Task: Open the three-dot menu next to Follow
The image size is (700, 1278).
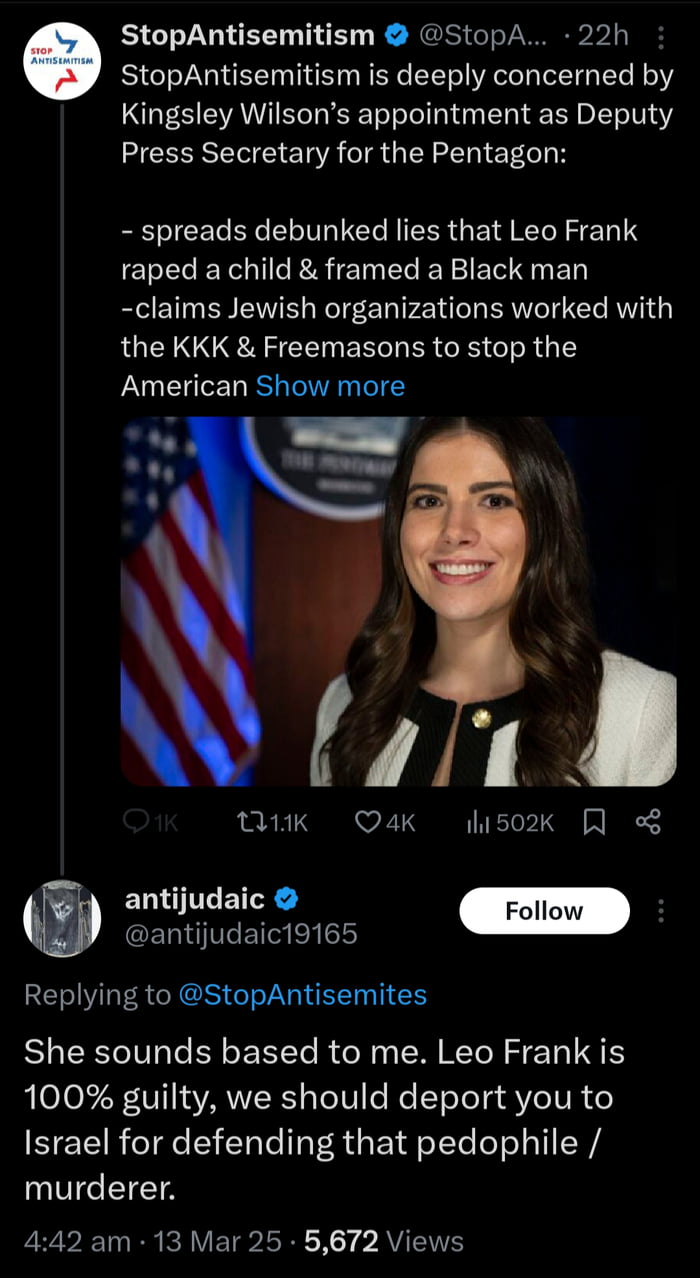Action: [660, 911]
